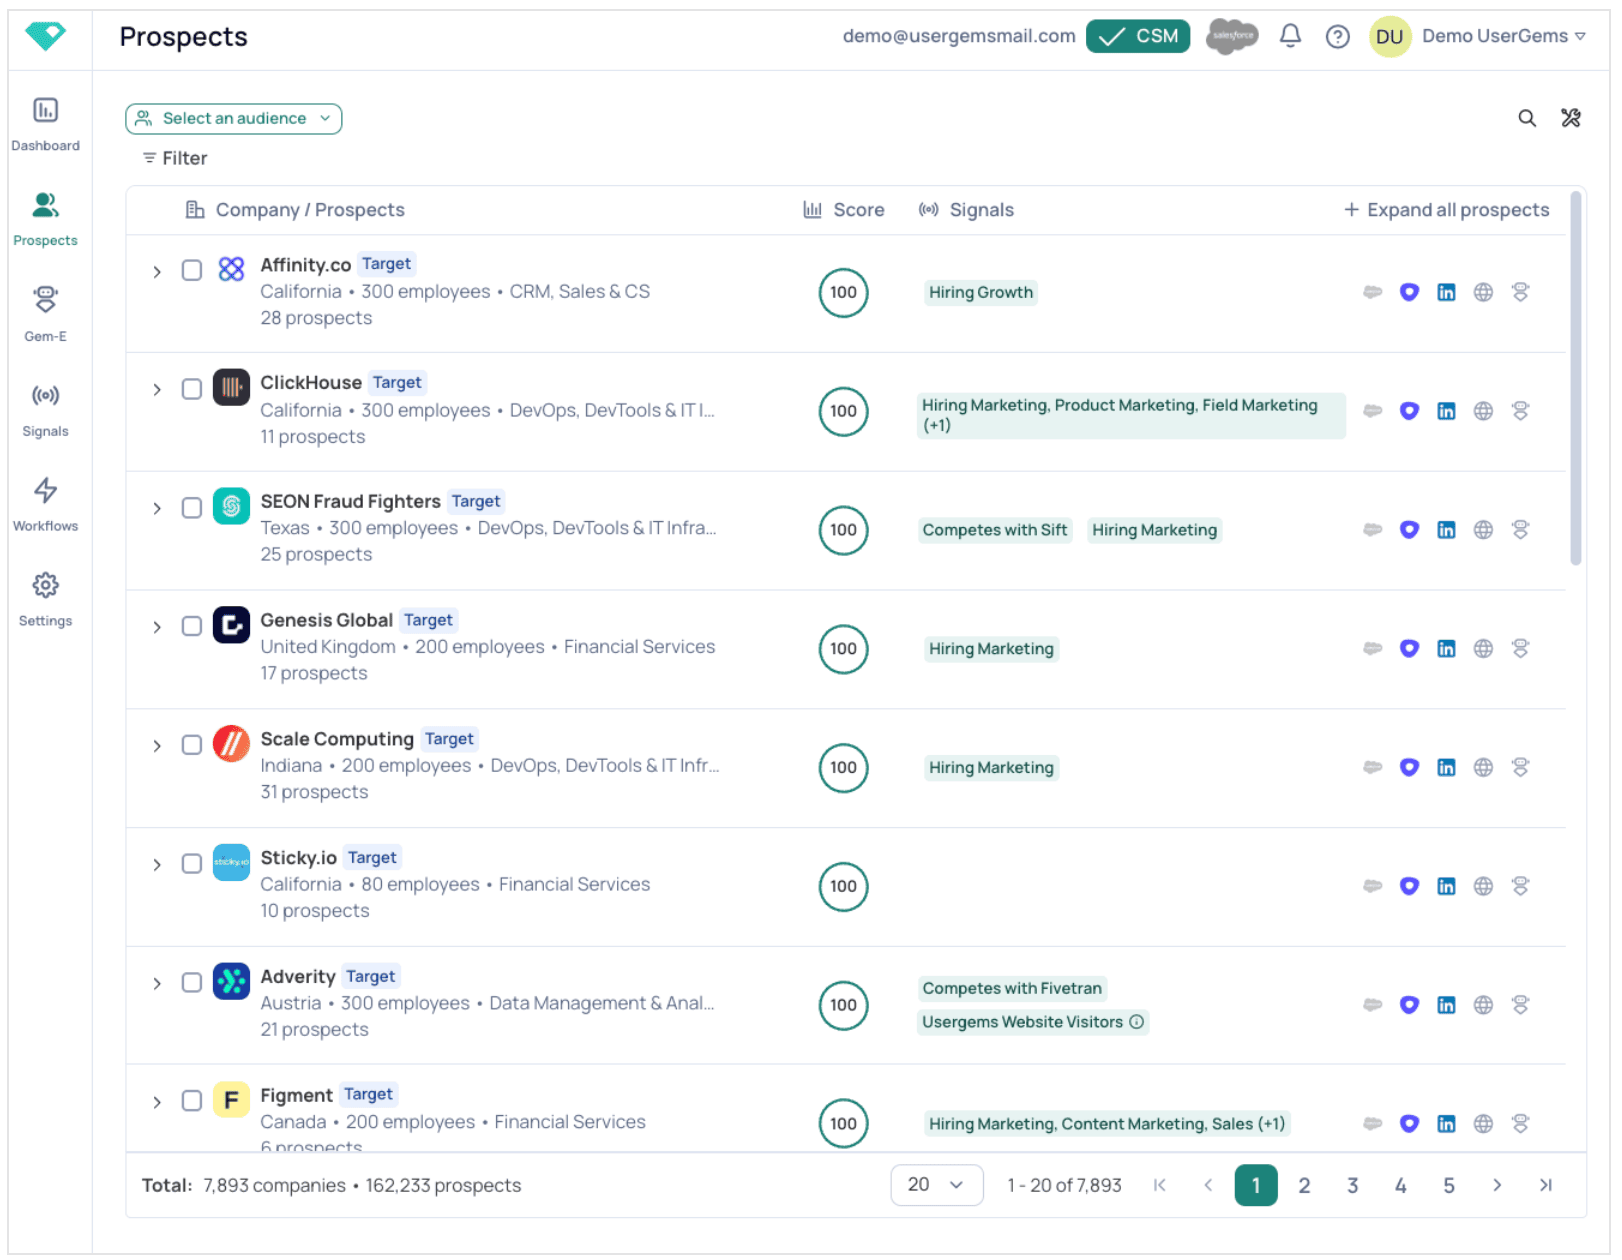The width and height of the screenshot is (1622, 1260).
Task: Open the Filter options
Action: click(174, 159)
